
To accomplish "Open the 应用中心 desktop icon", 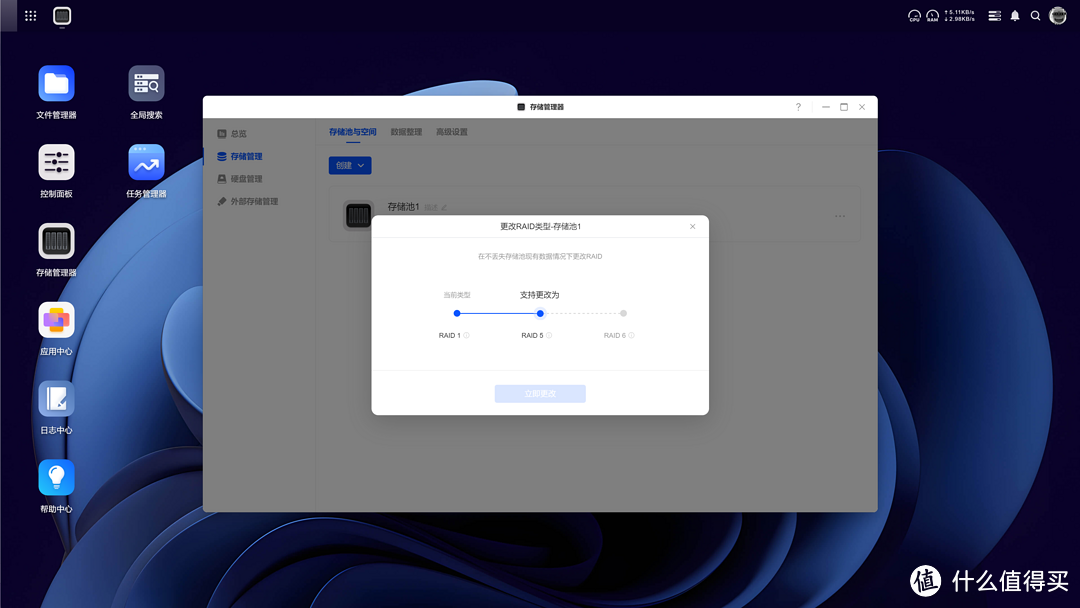I will 56,320.
